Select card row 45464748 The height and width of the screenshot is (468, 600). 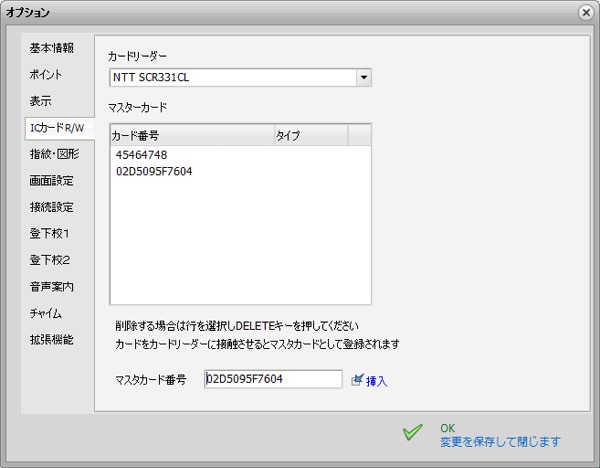click(240, 155)
